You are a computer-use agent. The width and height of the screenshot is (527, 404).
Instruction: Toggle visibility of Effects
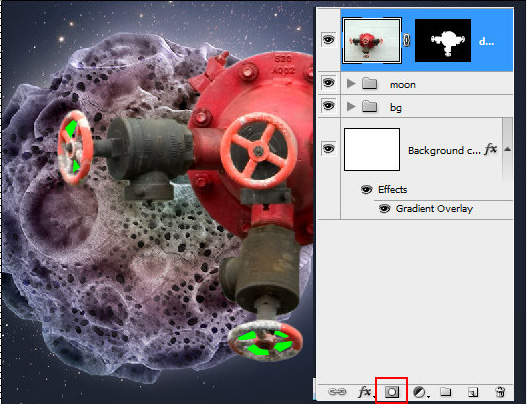(366, 190)
